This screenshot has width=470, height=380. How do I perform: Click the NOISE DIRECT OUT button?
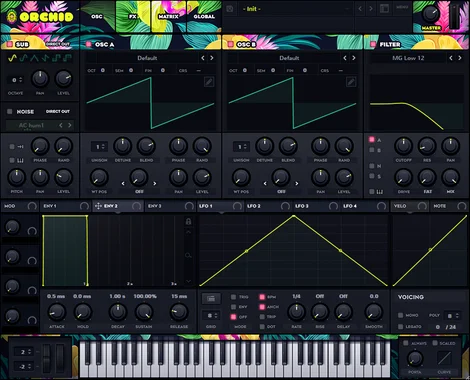pos(58,111)
